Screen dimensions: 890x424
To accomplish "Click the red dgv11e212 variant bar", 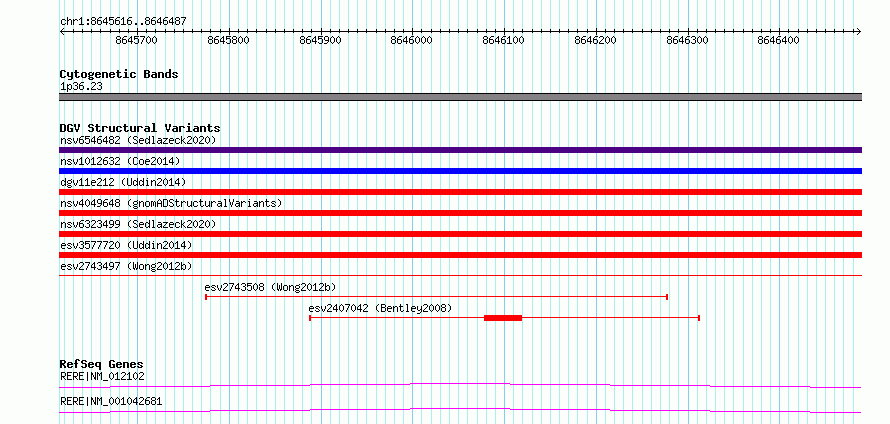I will (x=460, y=192).
